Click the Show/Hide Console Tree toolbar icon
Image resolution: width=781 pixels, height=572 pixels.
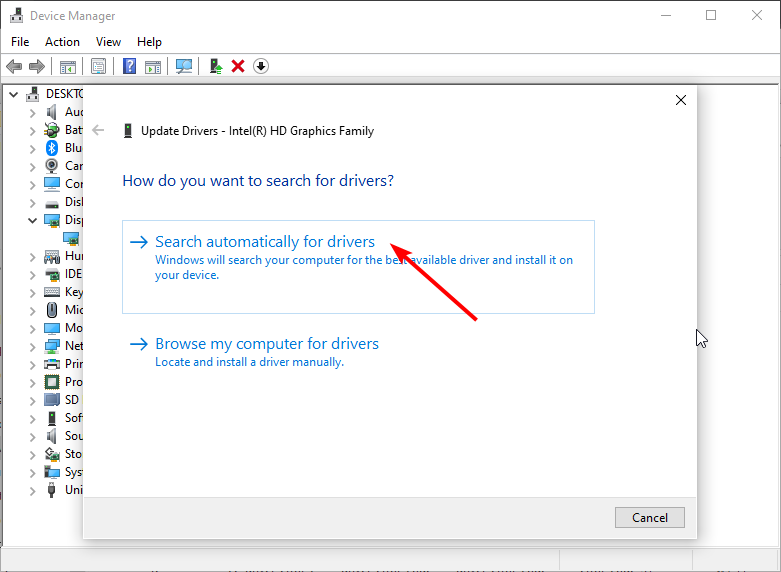coord(68,66)
